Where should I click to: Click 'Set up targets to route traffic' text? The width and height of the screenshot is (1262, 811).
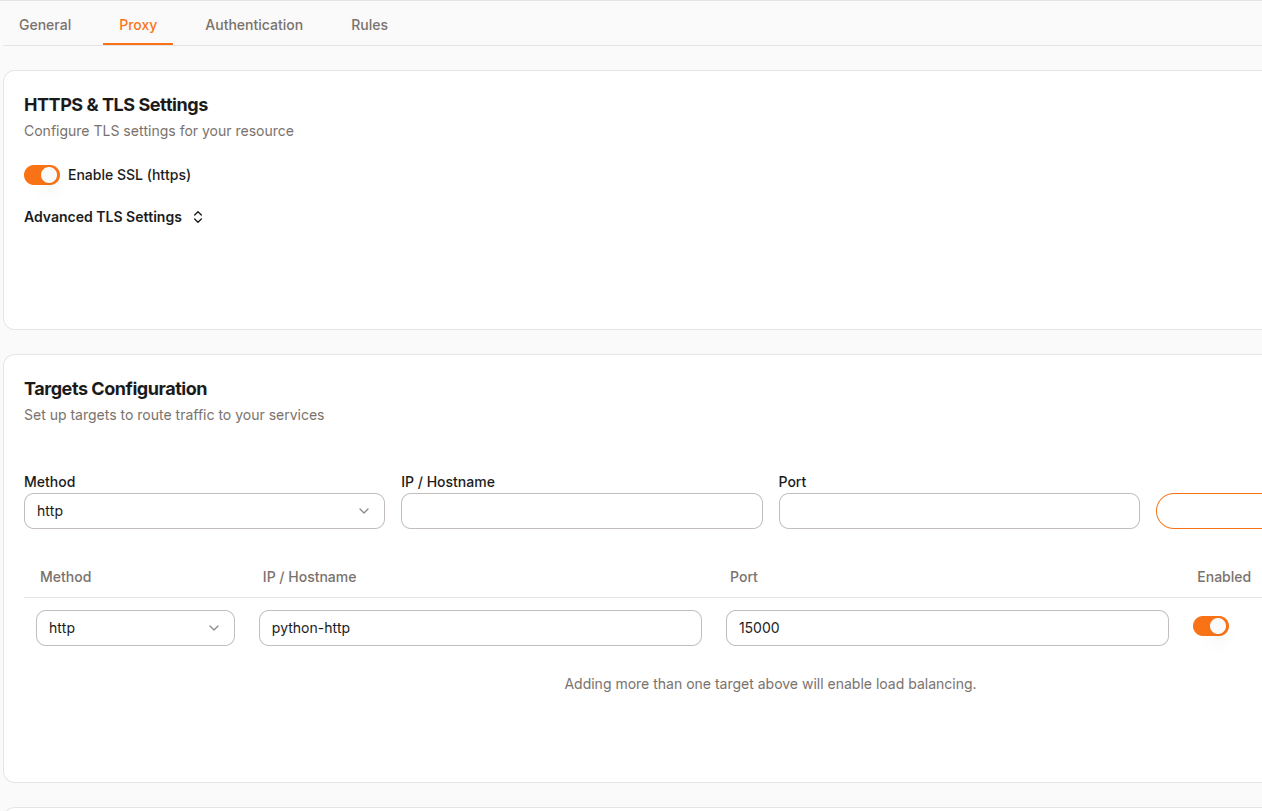[x=174, y=415]
